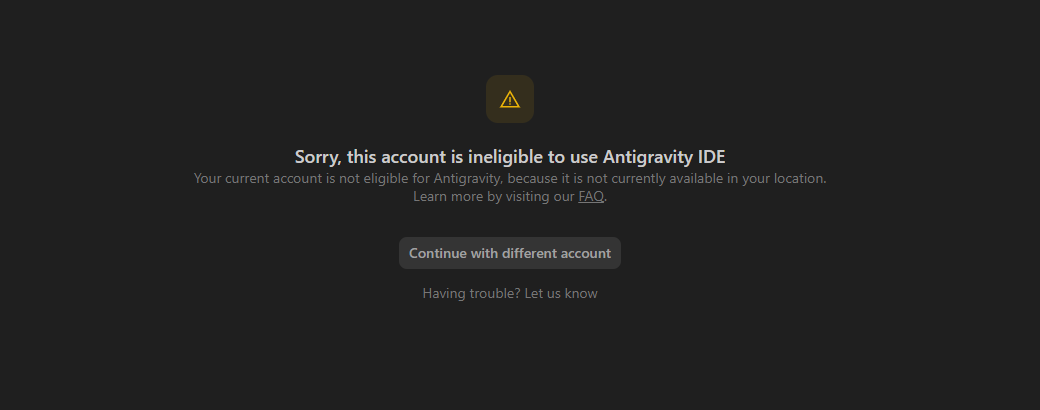Click Continue with different account button
1040x410 pixels.
(509, 253)
